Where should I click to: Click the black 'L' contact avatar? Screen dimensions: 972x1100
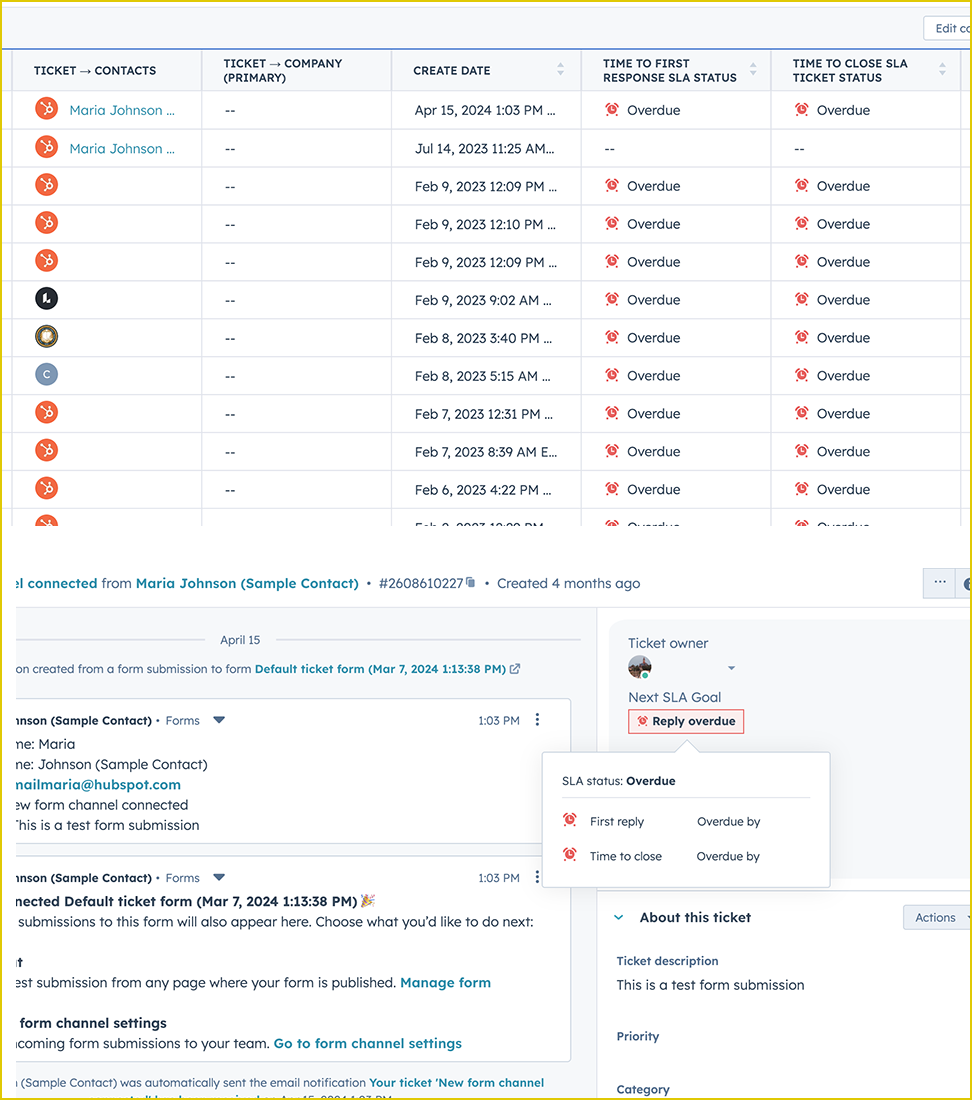pos(46,299)
